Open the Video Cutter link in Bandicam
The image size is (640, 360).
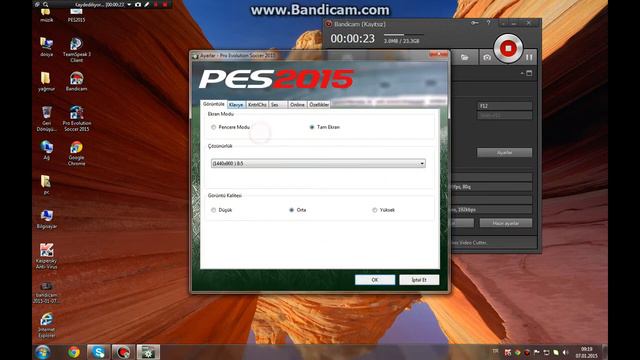pos(469,242)
